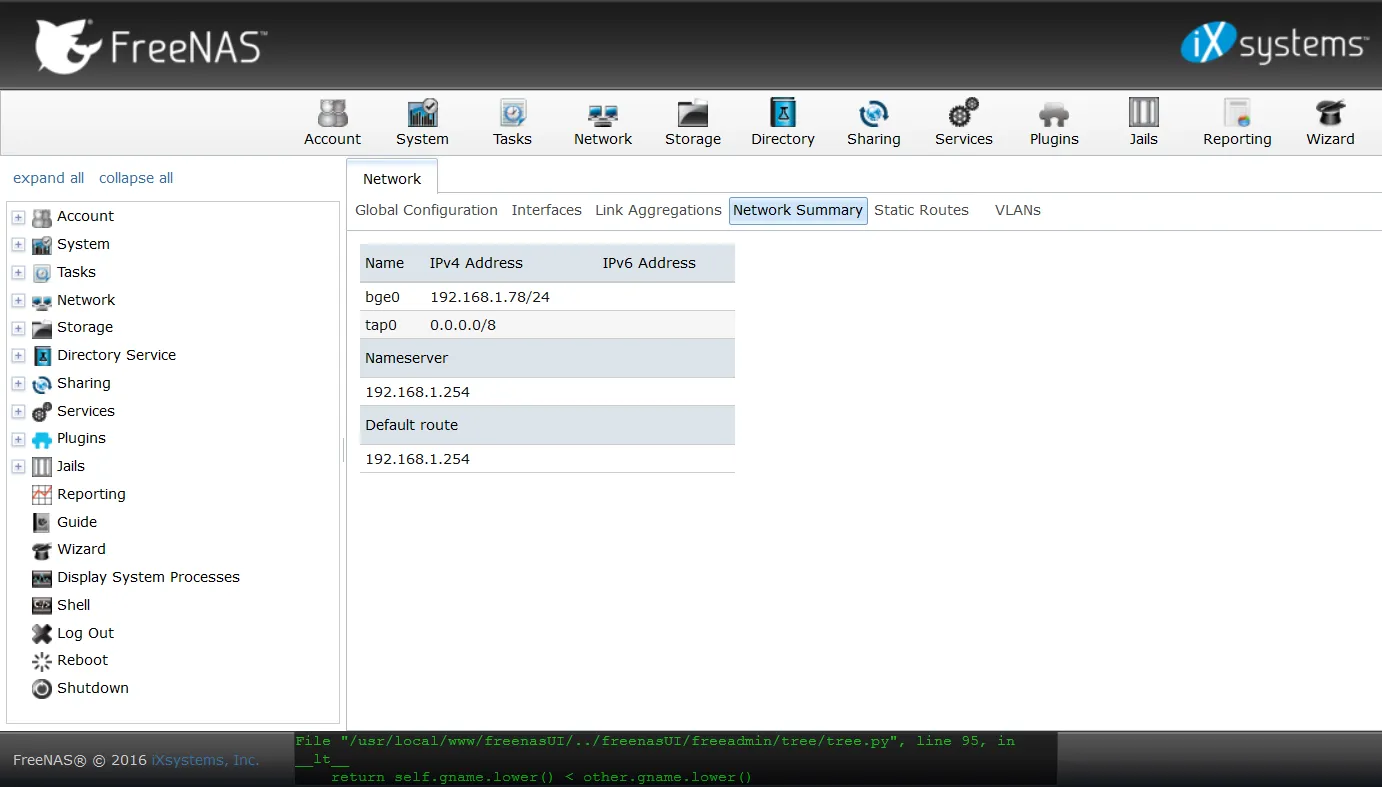Open Reporting via its toolbar icon
This screenshot has width=1382, height=787.
pyautogui.click(x=1236, y=120)
